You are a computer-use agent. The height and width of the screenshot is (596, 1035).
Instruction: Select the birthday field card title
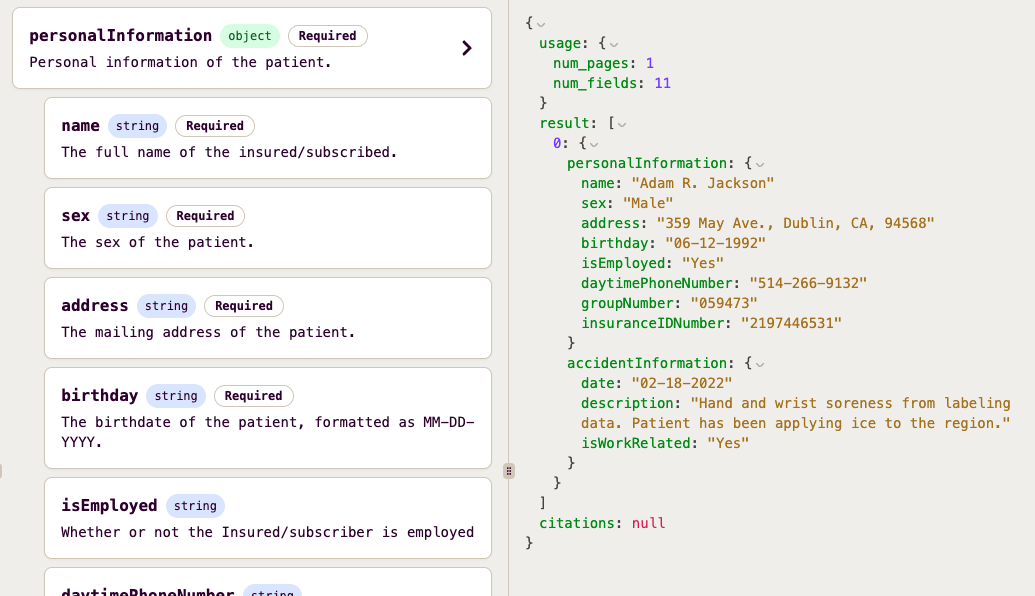coord(100,395)
